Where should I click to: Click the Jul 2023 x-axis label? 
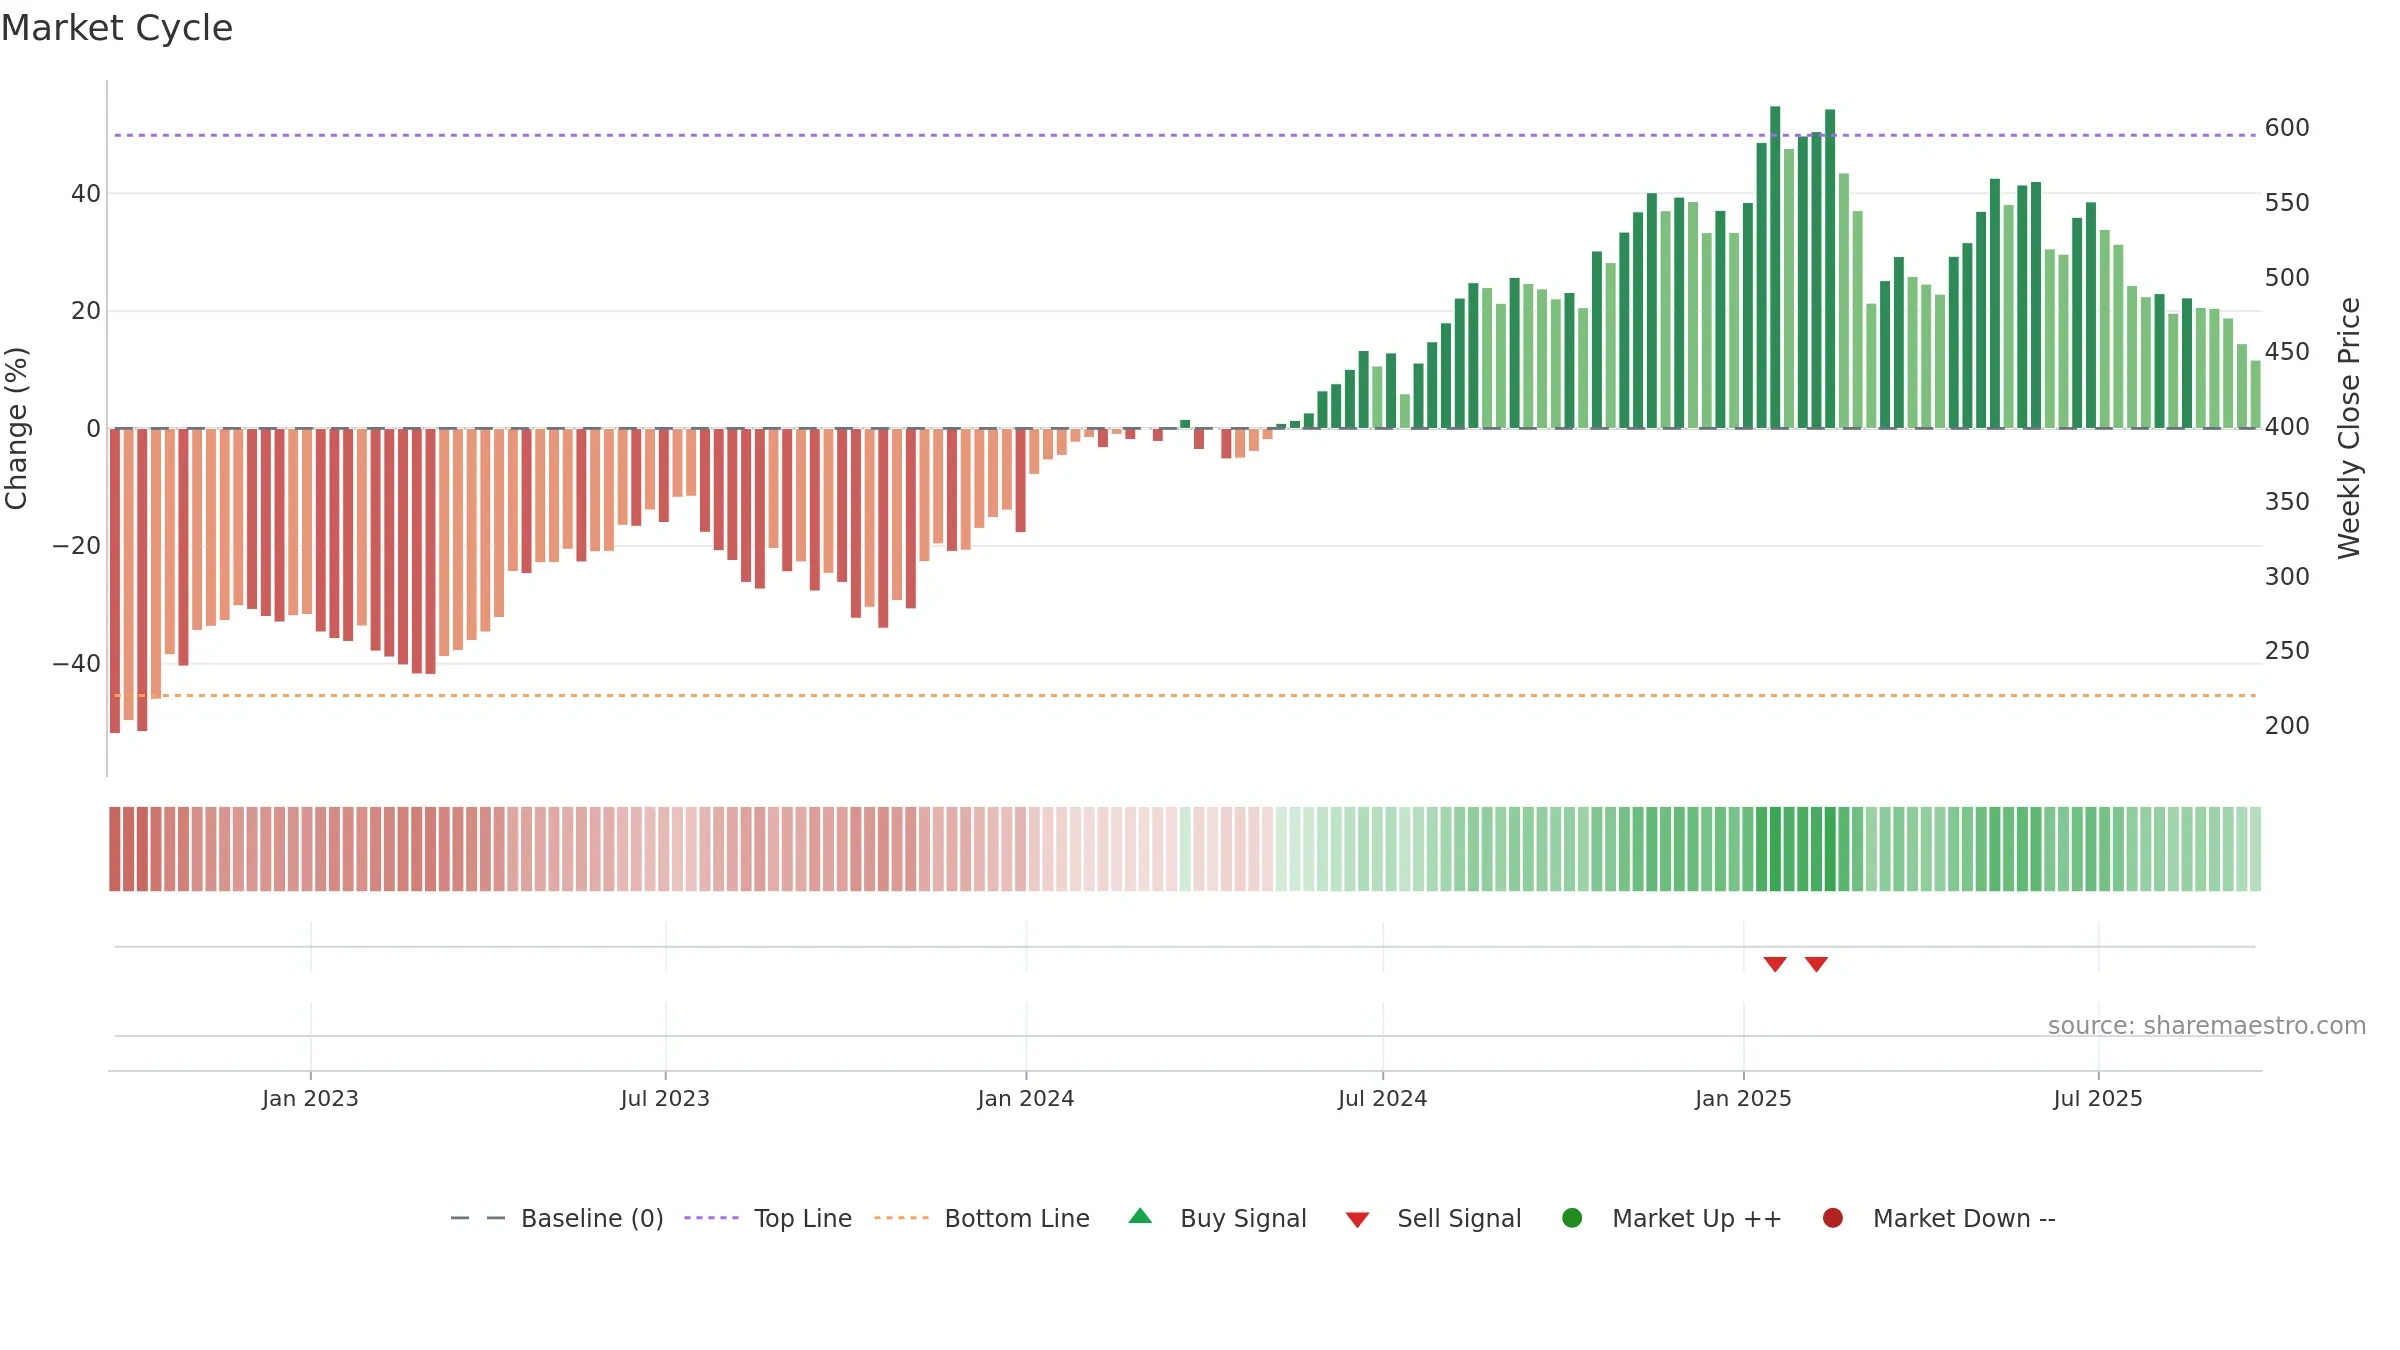pos(665,1099)
